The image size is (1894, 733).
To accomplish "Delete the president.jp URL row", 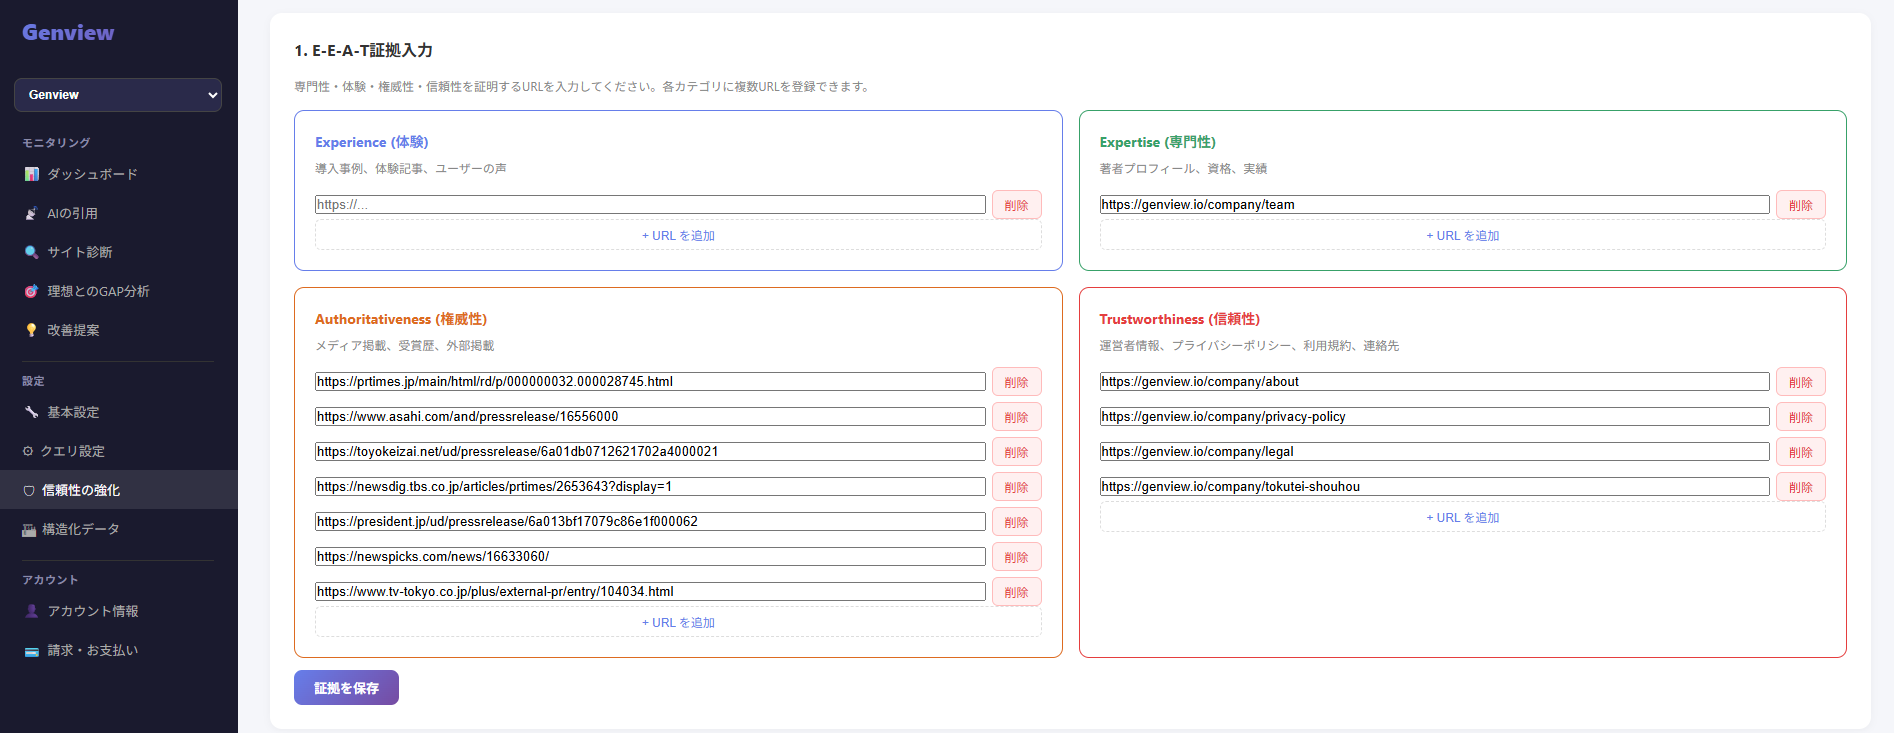I will click(x=1017, y=522).
